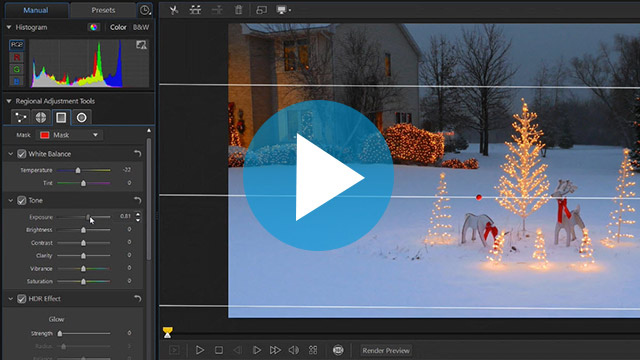The height and width of the screenshot is (360, 640).
Task: Collapse the Histogram section
Action: point(9,27)
